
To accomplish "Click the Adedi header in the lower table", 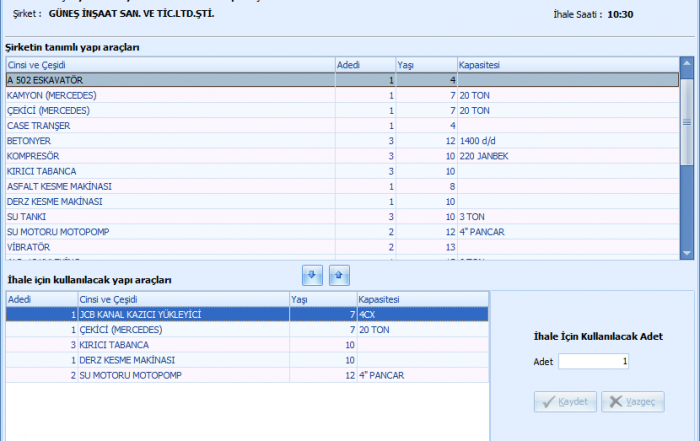I will [x=41, y=298].
